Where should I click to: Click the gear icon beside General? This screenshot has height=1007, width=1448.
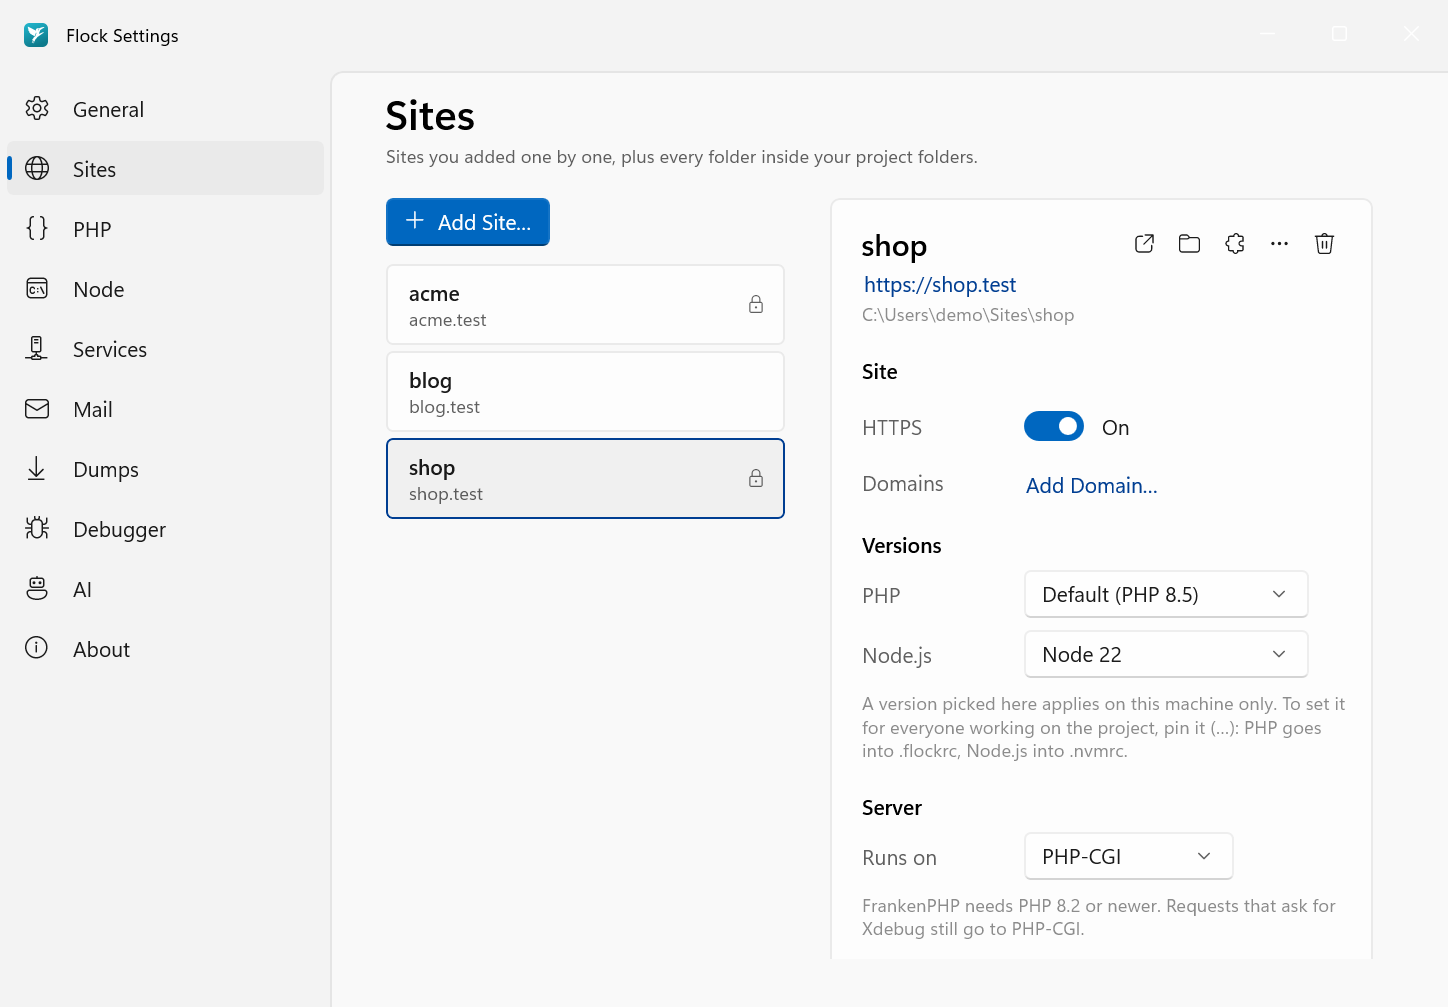[x=37, y=109]
